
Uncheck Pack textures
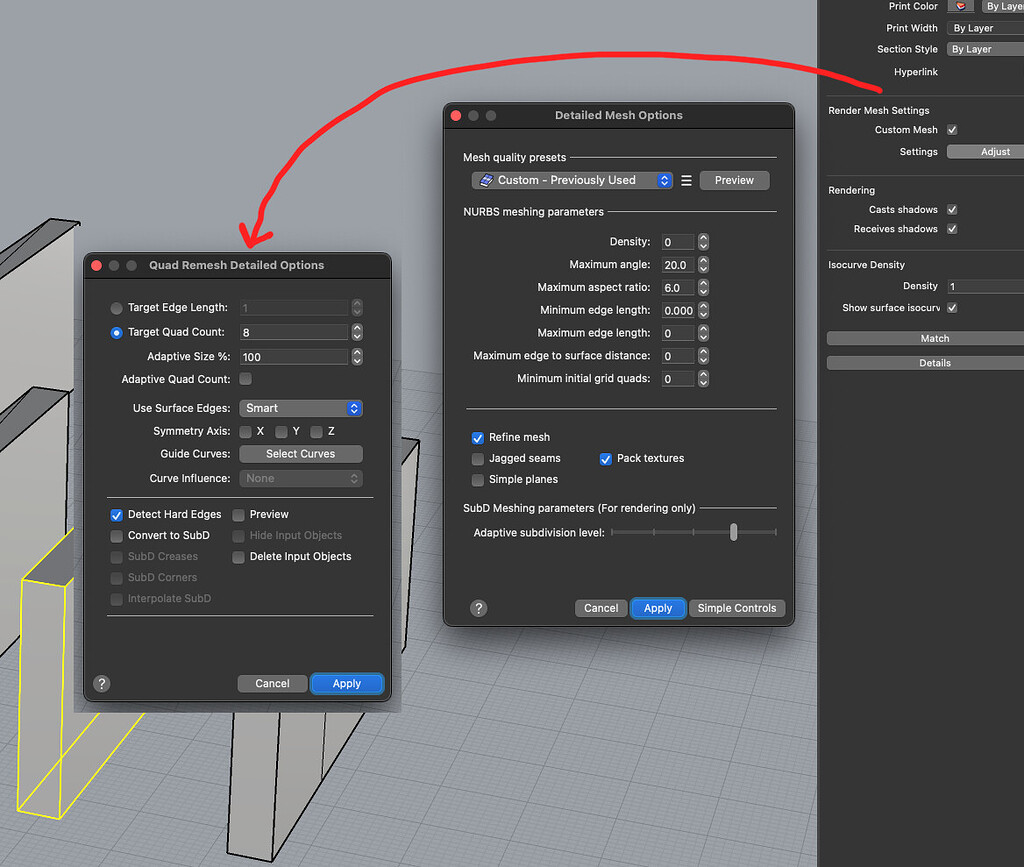605,458
